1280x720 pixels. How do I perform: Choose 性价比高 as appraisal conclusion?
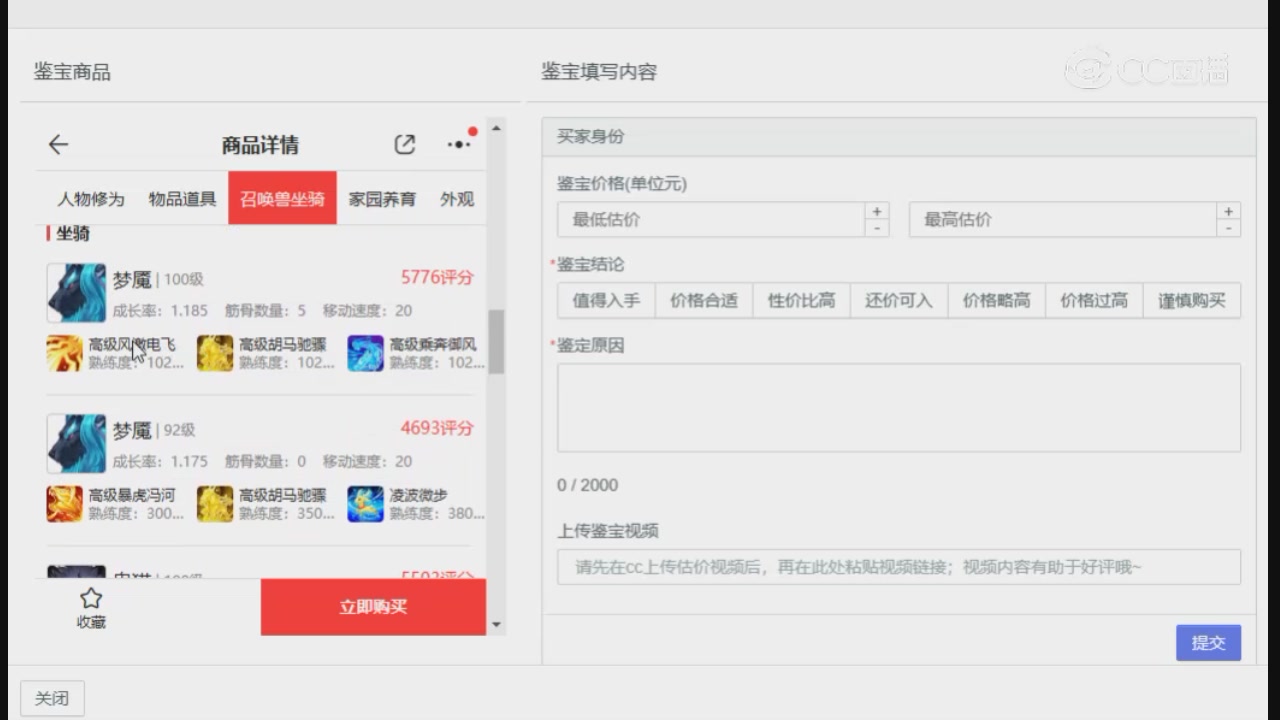tap(801, 300)
